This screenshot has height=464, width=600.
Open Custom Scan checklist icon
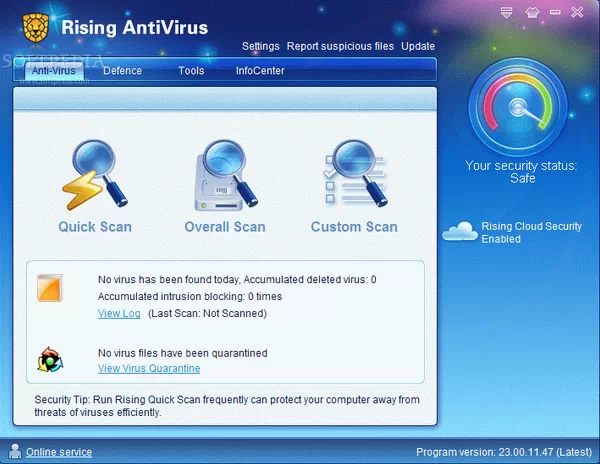pos(353,176)
